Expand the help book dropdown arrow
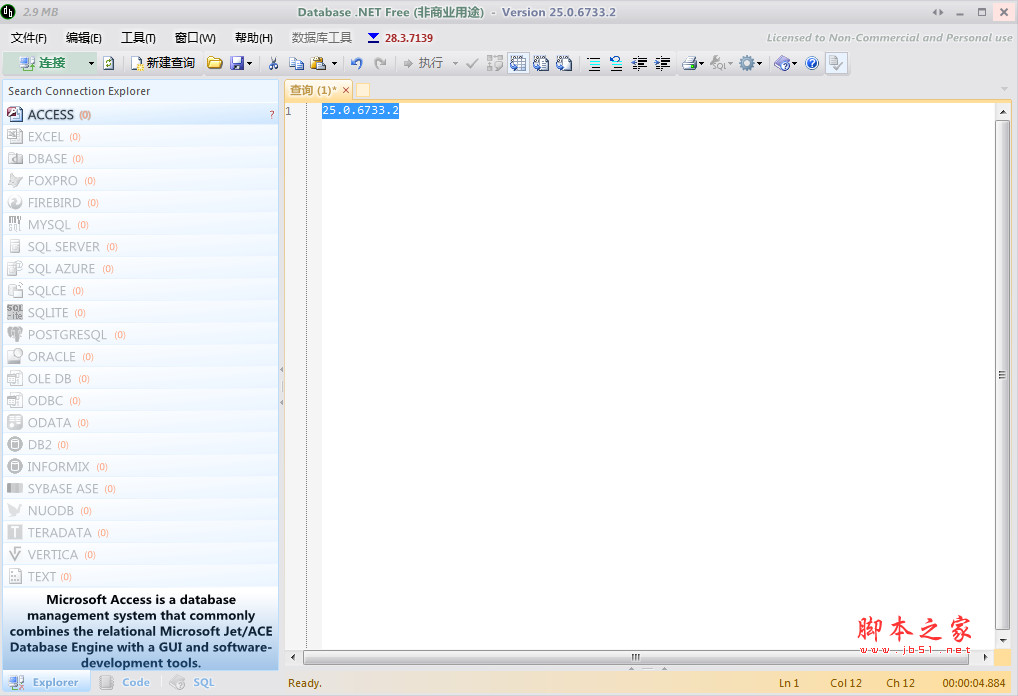This screenshot has height=696, width=1018. point(794,63)
